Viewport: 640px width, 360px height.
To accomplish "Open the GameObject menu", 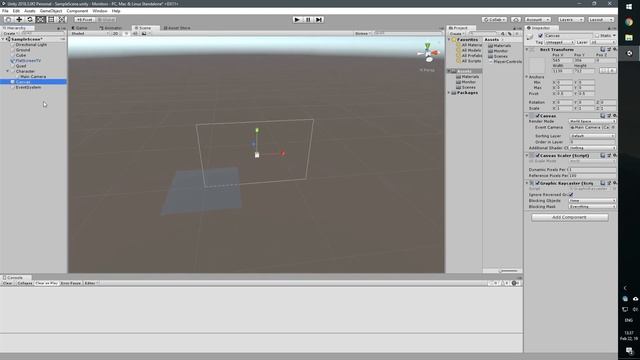I will [51, 11].
